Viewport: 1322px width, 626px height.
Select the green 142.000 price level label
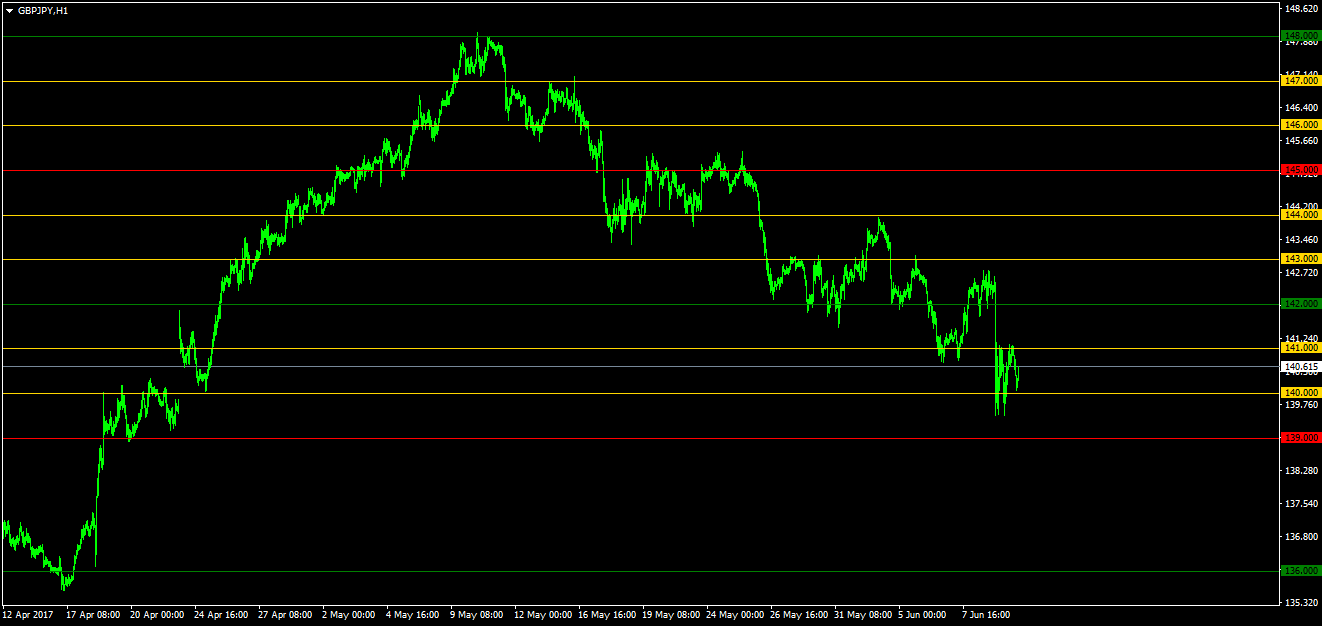click(x=1301, y=304)
